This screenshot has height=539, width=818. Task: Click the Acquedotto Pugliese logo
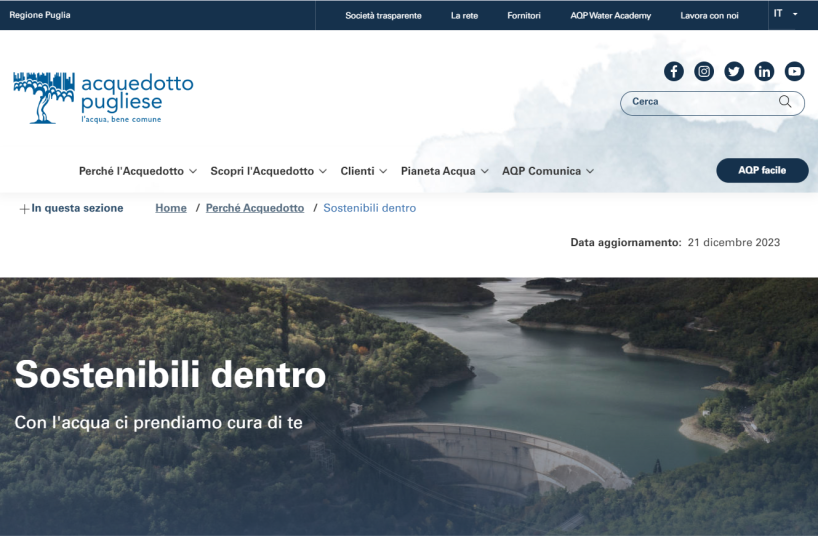[x=103, y=98]
